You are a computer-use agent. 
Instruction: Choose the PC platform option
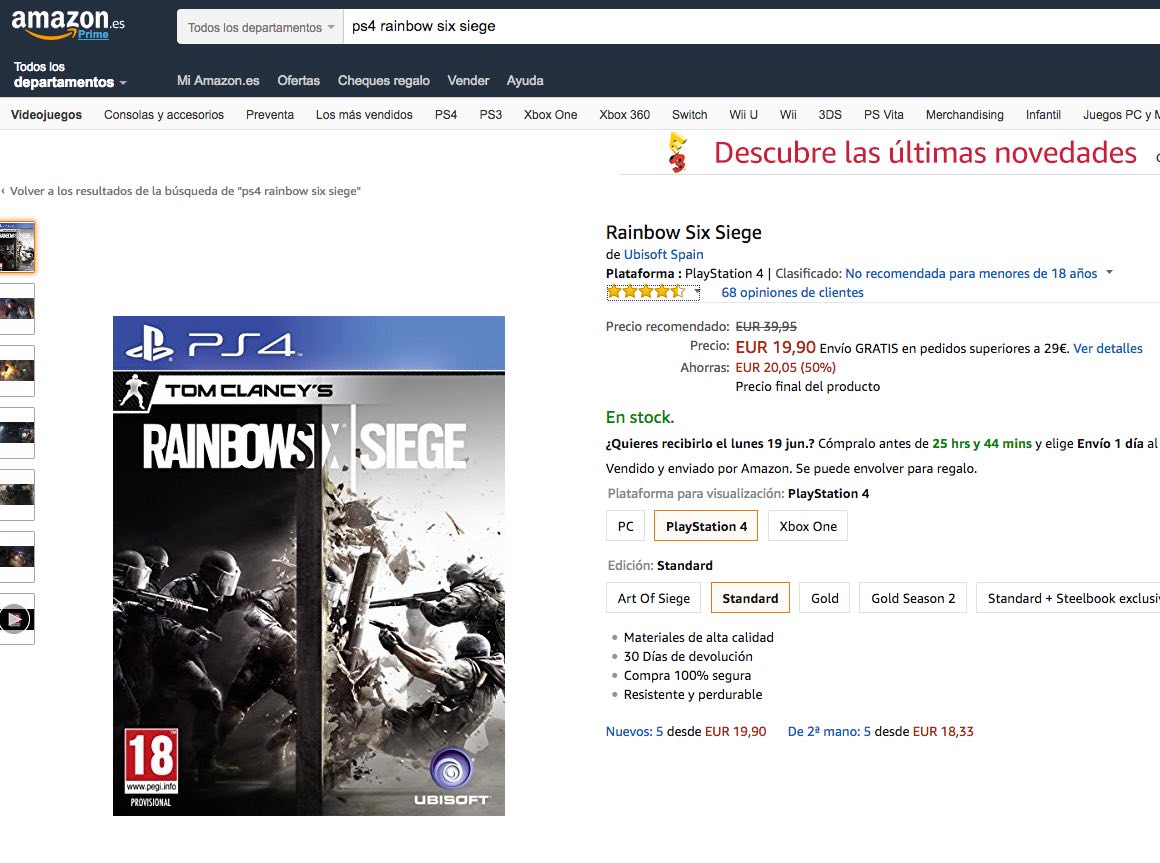point(625,526)
